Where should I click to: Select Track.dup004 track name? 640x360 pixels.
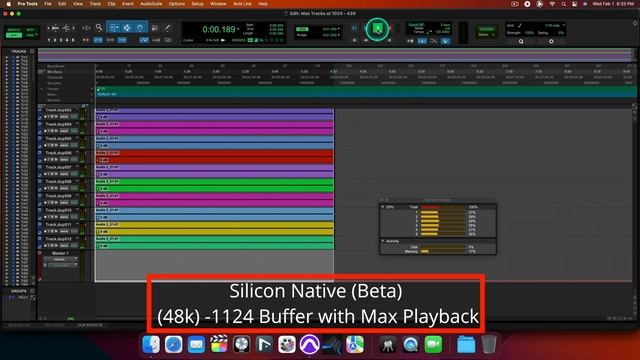(x=58, y=124)
